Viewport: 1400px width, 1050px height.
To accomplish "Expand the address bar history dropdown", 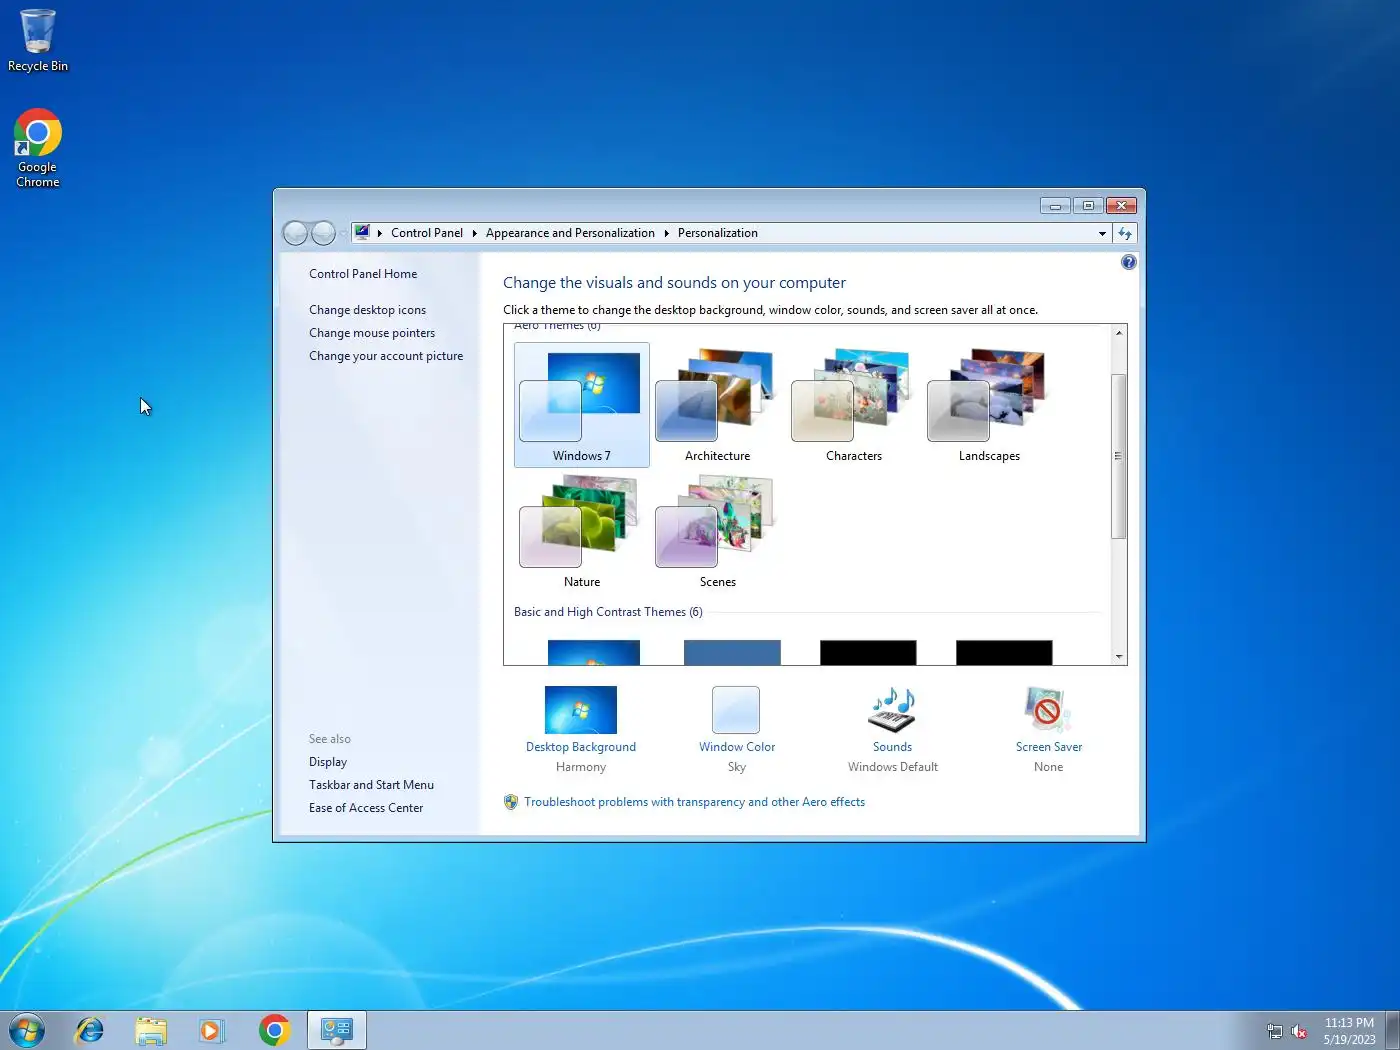I will pos(1102,233).
